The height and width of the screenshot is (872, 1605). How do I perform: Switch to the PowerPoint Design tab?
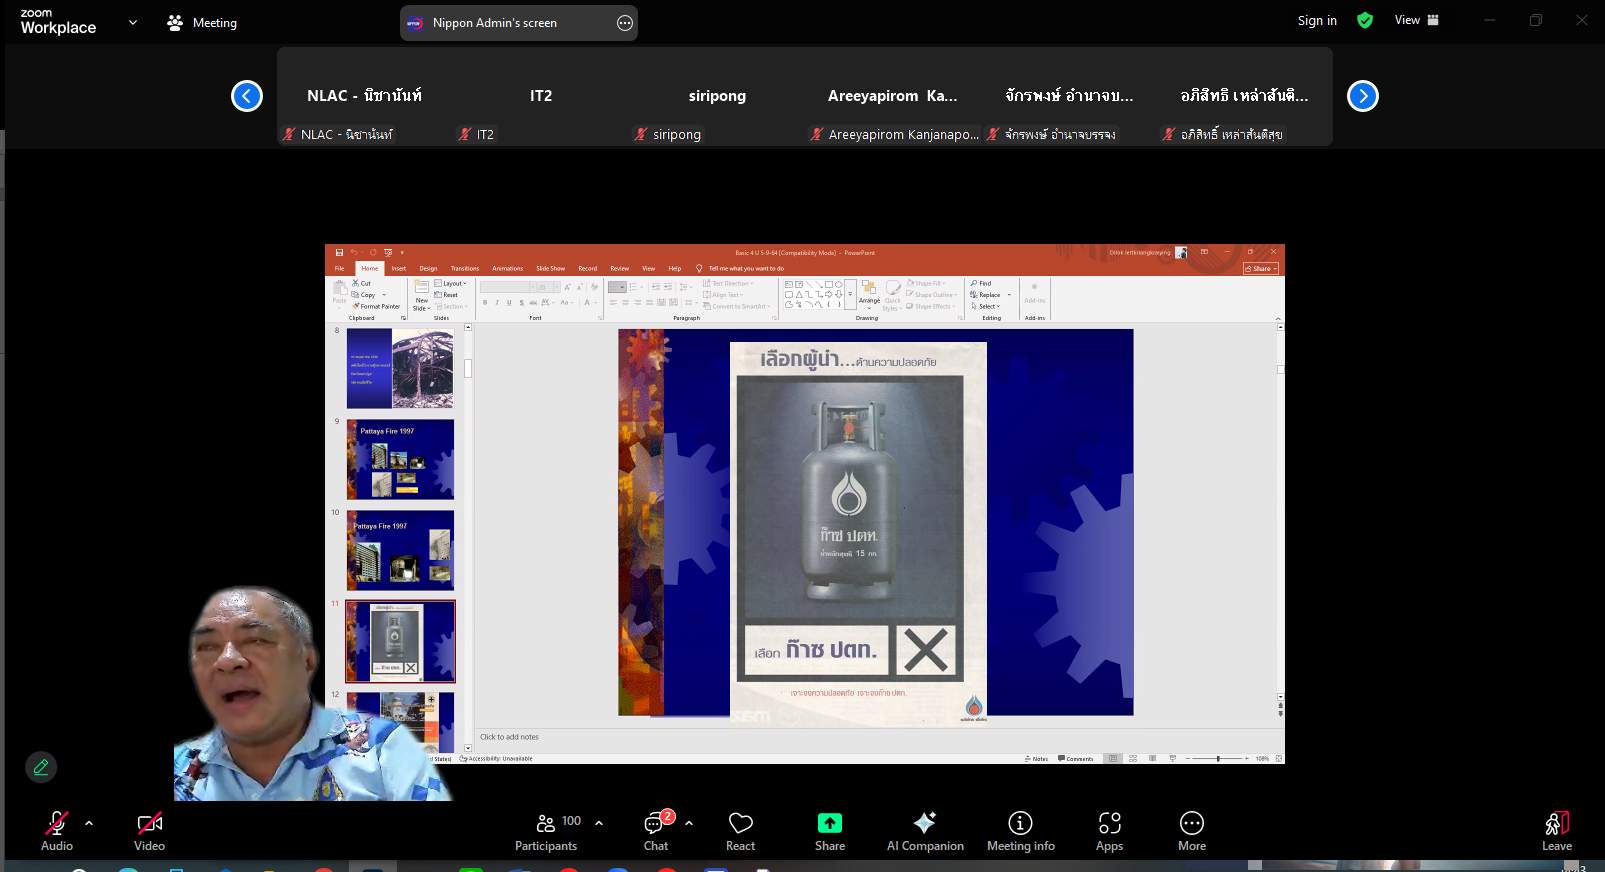coord(428,268)
